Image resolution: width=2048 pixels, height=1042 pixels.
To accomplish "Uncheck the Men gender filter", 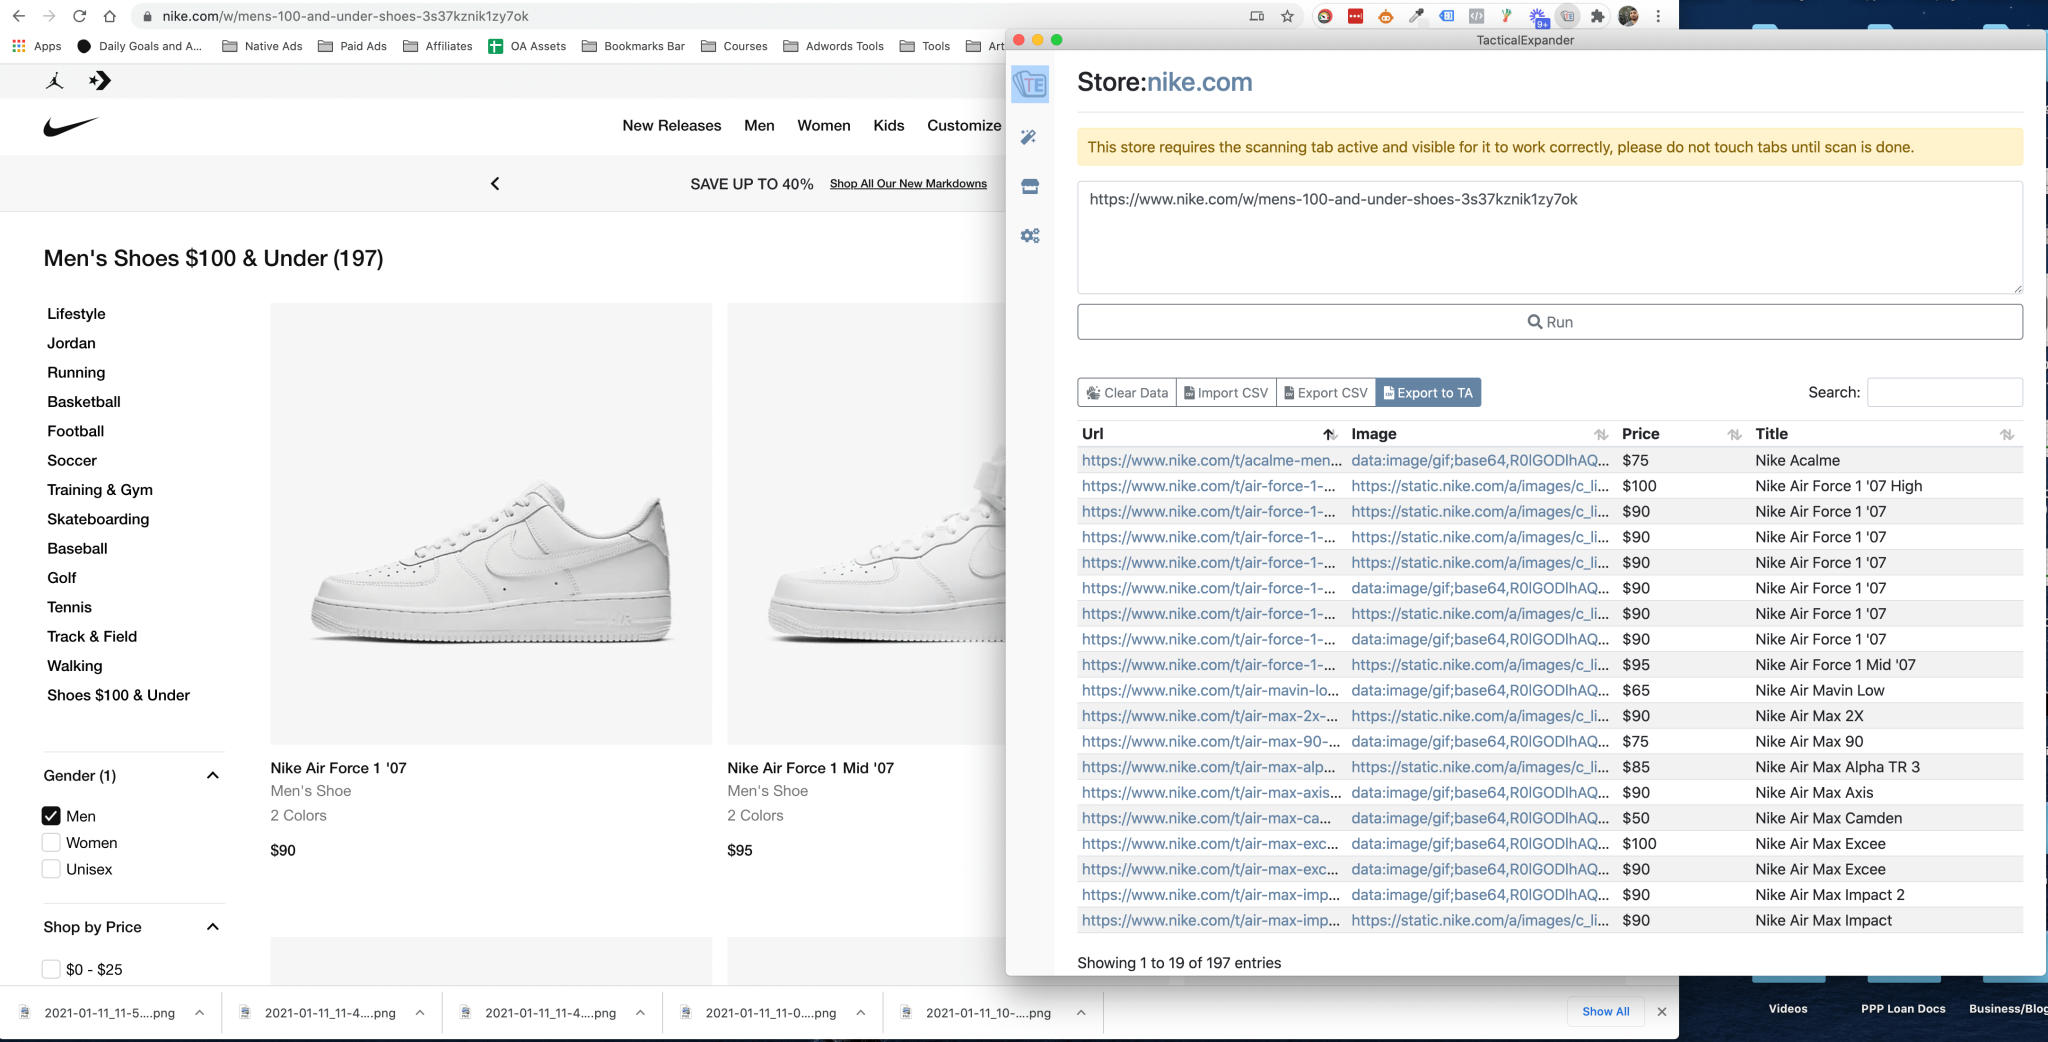I will click(x=51, y=816).
